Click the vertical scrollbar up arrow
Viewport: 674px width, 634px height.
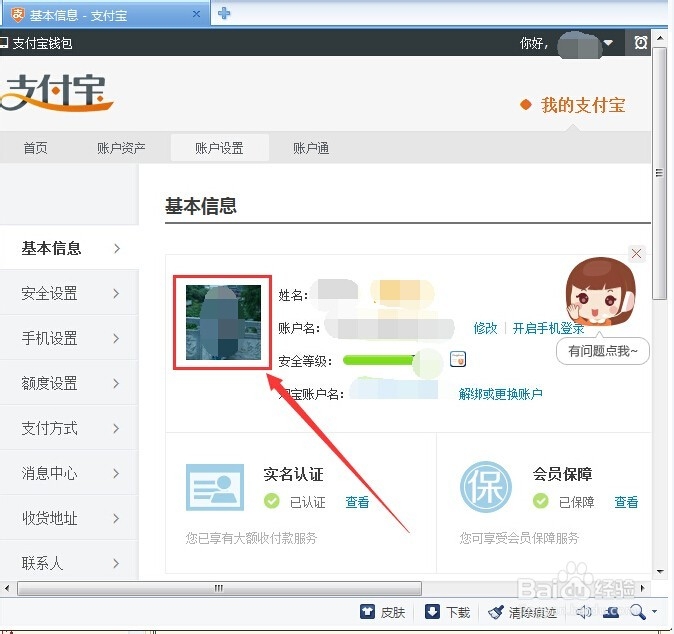pyautogui.click(x=659, y=38)
